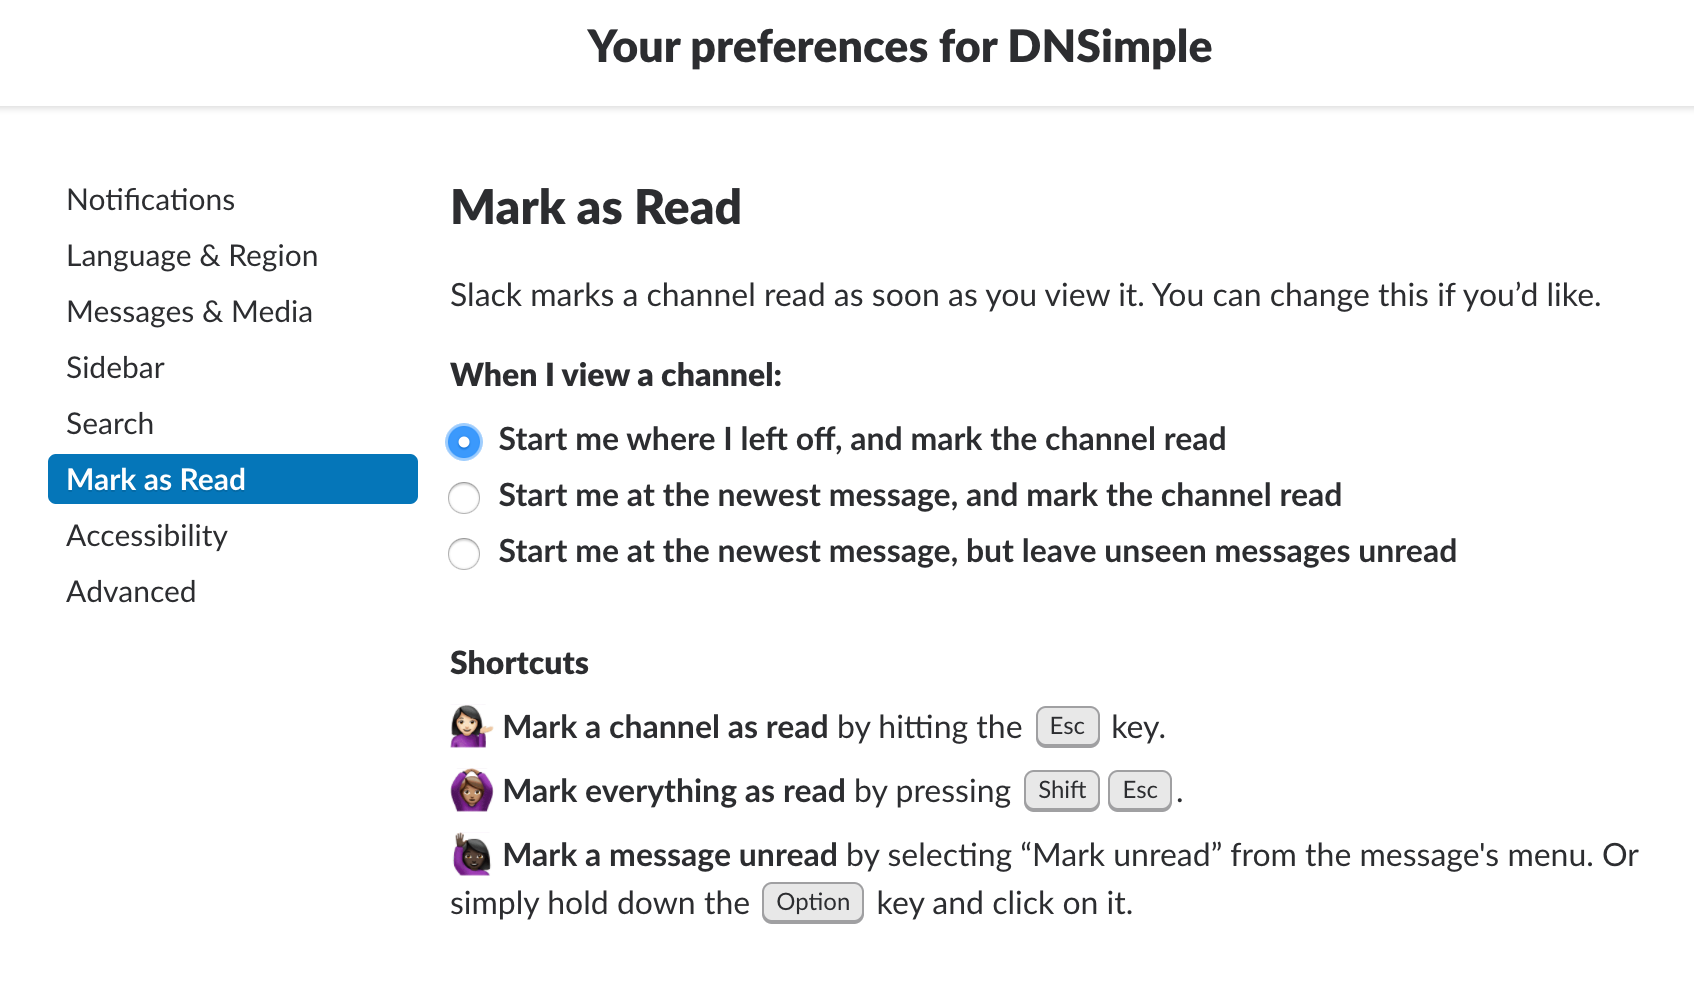Click the Esc key badge after 'hitting the'
1694x1006 pixels.
click(1067, 727)
